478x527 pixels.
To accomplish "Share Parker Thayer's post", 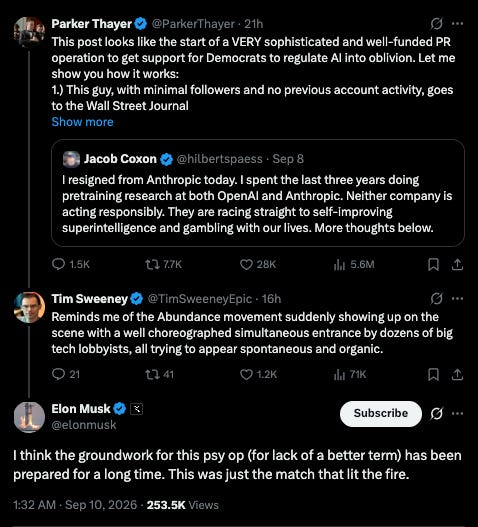I will point(457,265).
